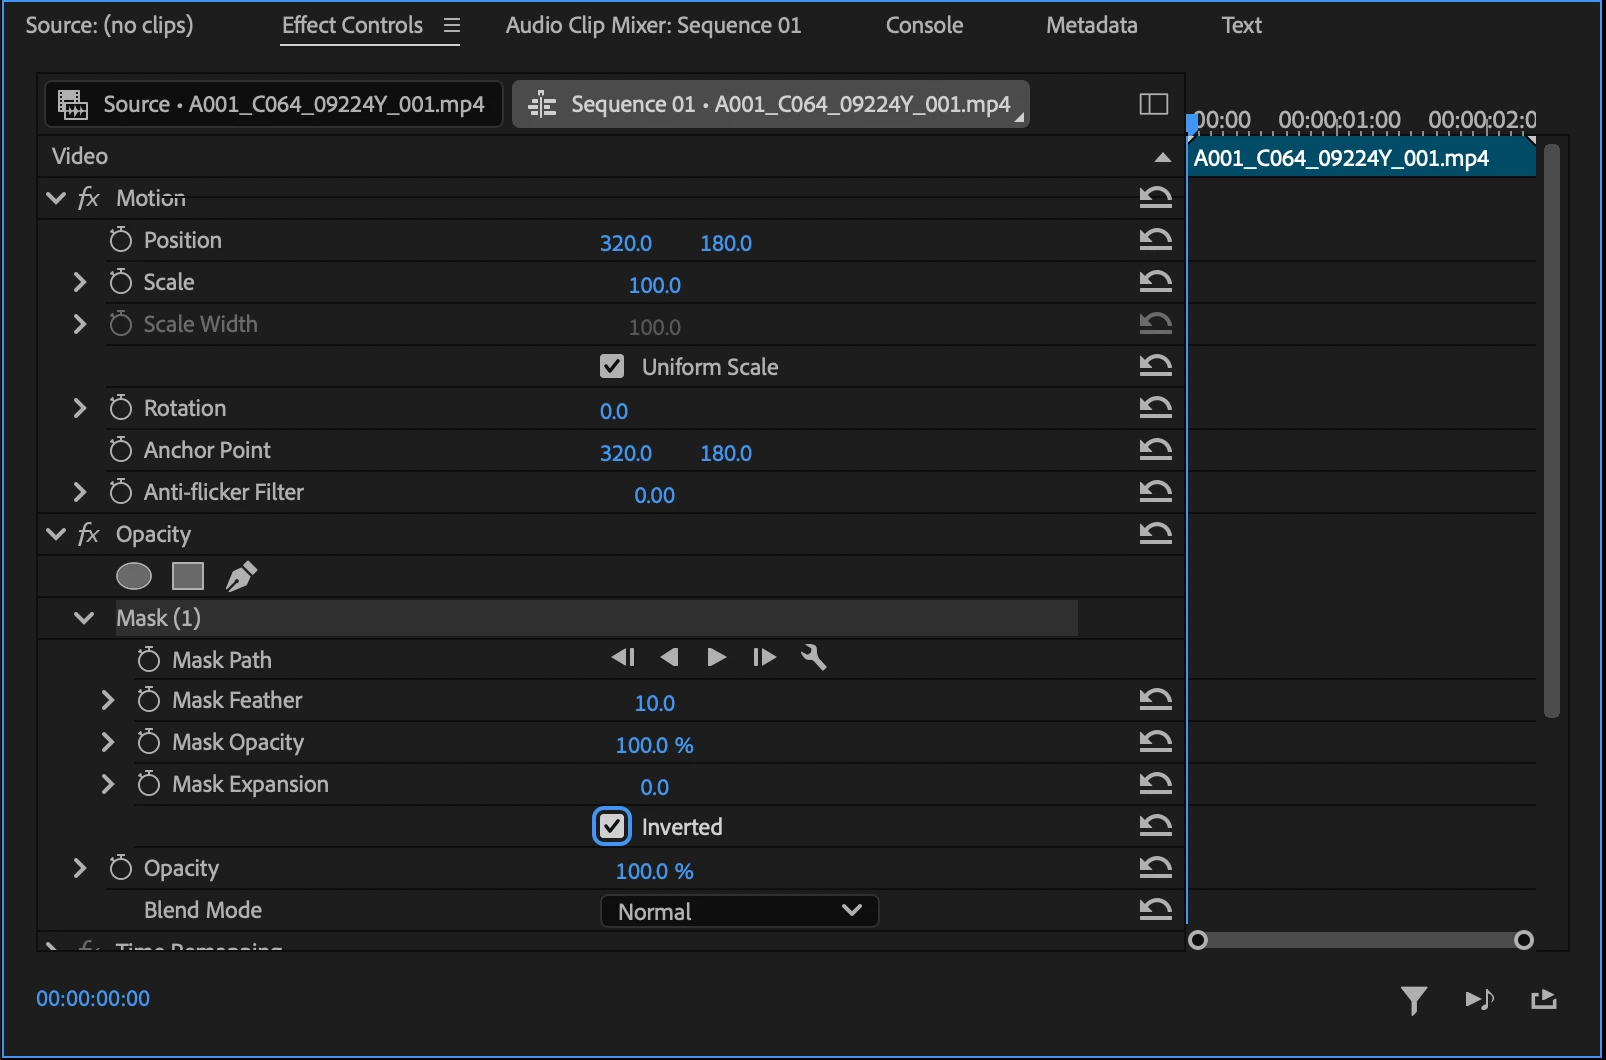Expand the Rotation parameter

coord(80,408)
